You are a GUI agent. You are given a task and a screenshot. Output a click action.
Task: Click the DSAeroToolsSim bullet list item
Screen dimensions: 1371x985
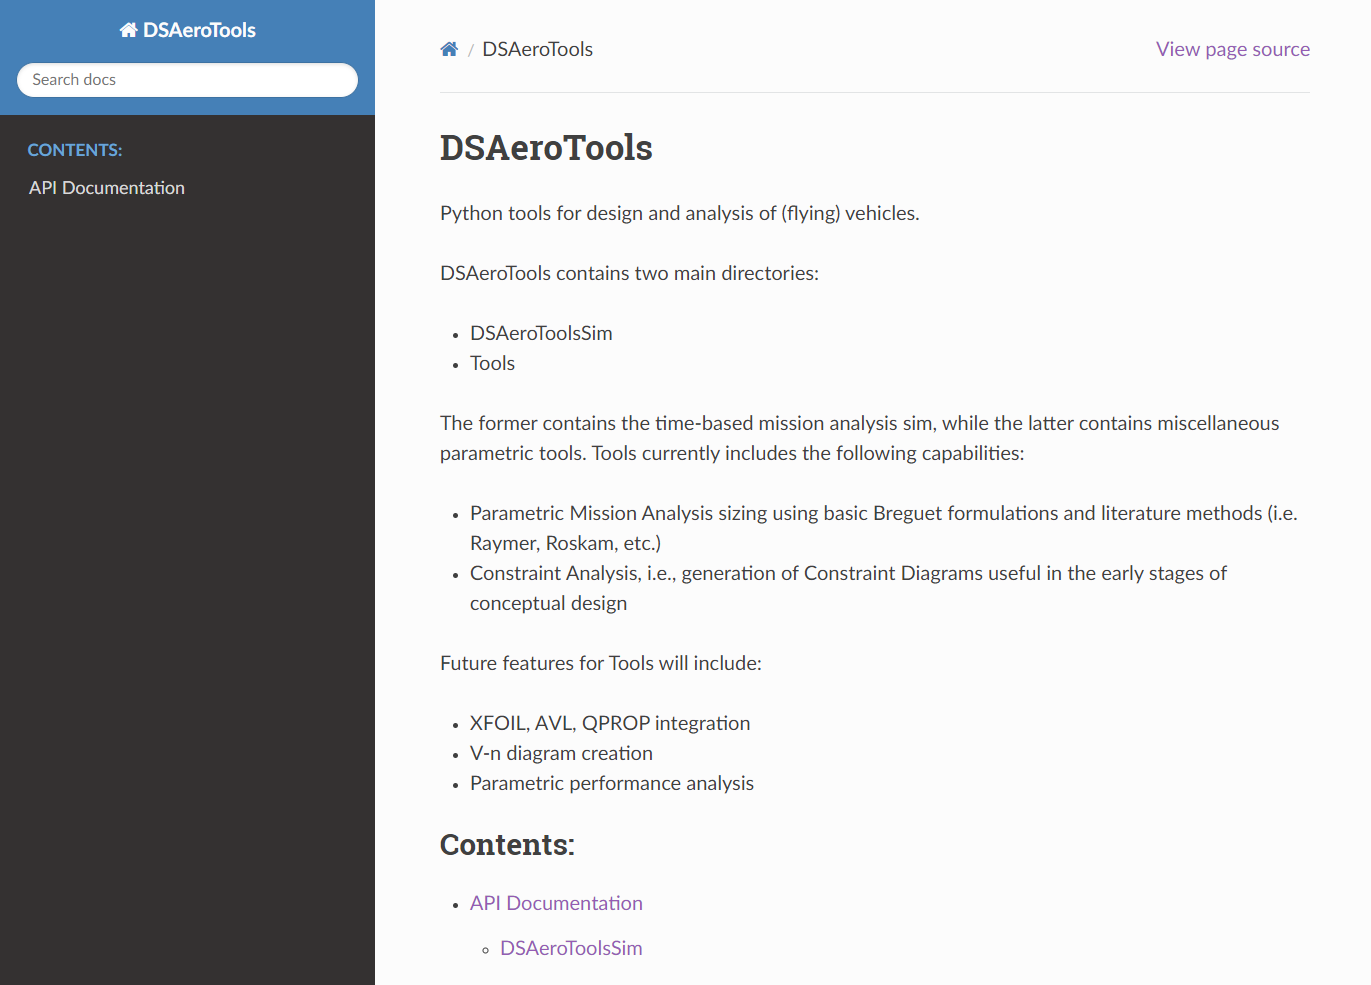point(541,333)
